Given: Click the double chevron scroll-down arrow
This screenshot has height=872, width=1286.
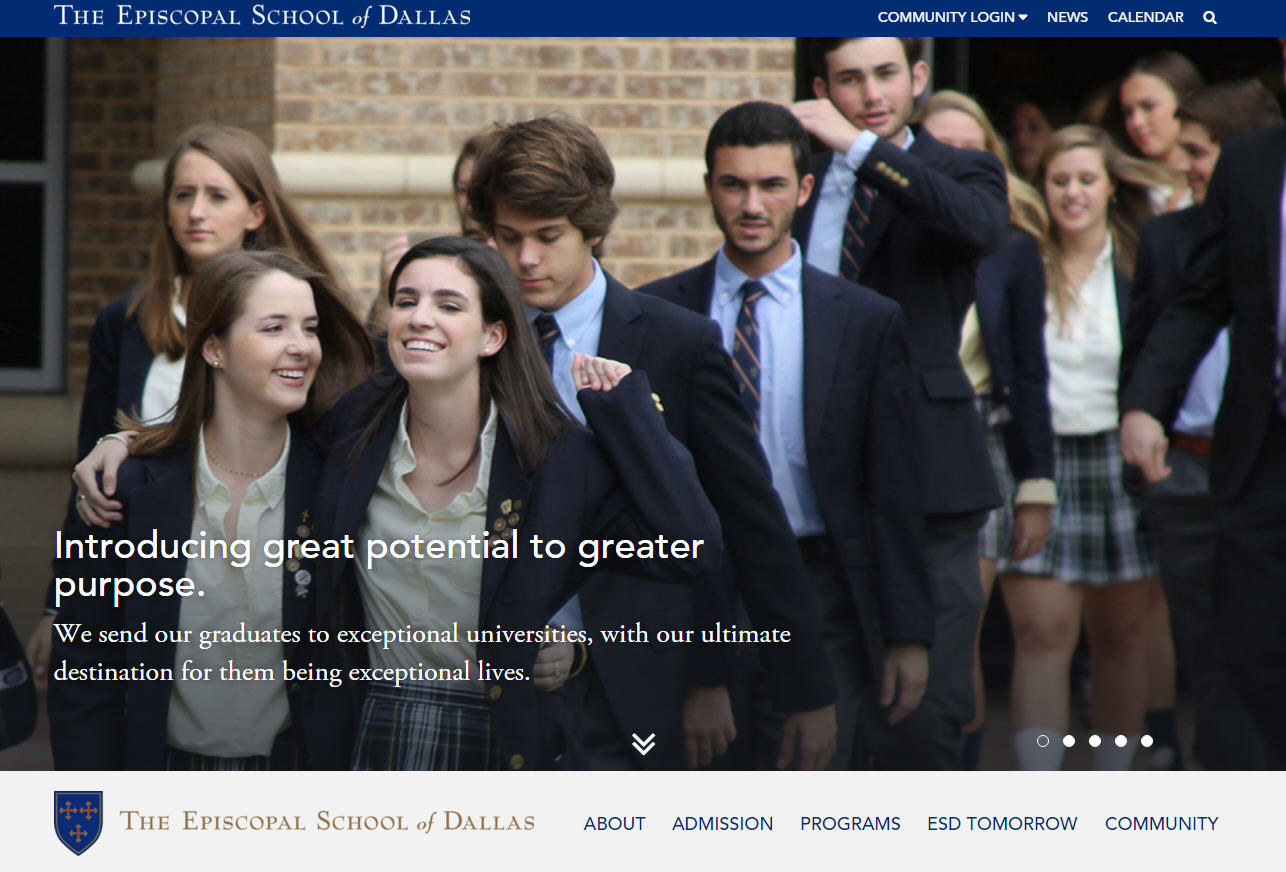Looking at the screenshot, I should click(x=644, y=743).
